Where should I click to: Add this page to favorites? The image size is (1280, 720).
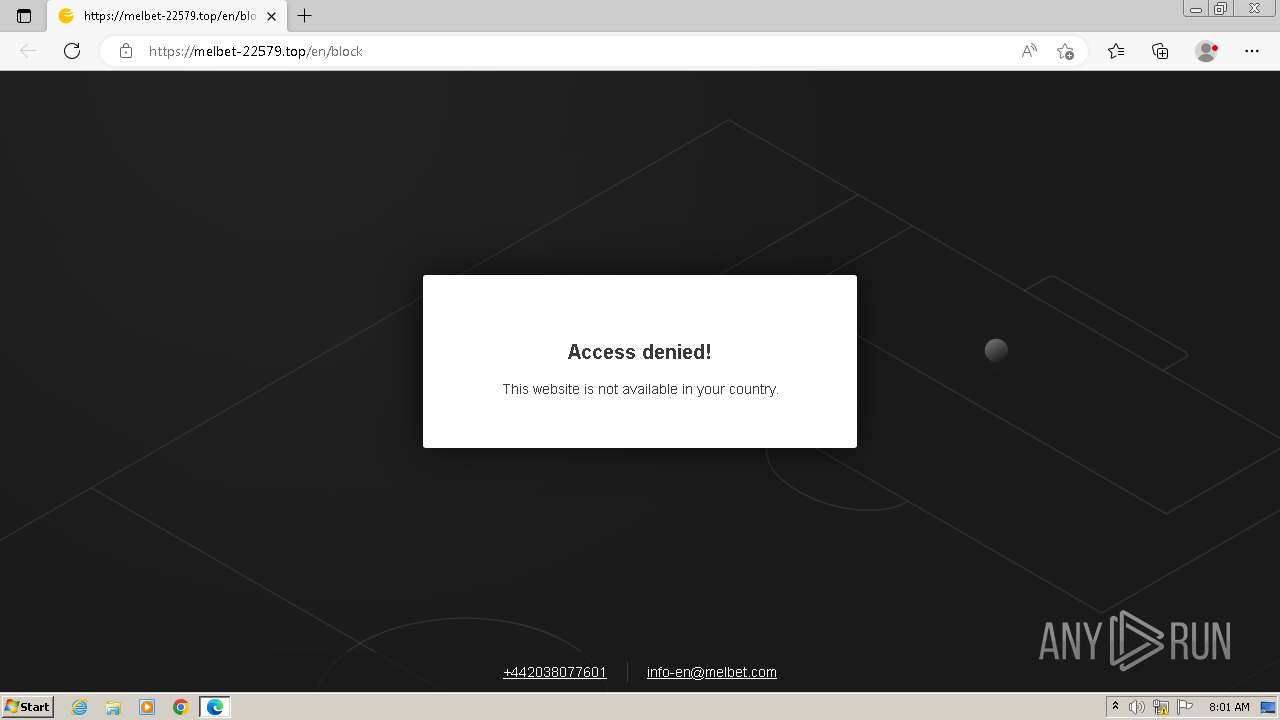point(1065,51)
